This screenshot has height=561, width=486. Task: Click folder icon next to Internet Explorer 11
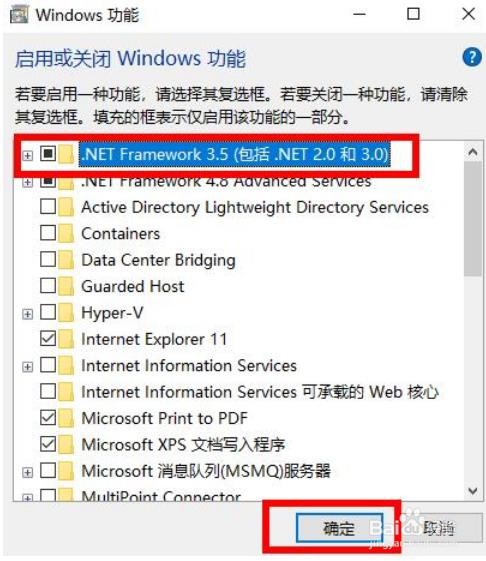click(x=66, y=339)
